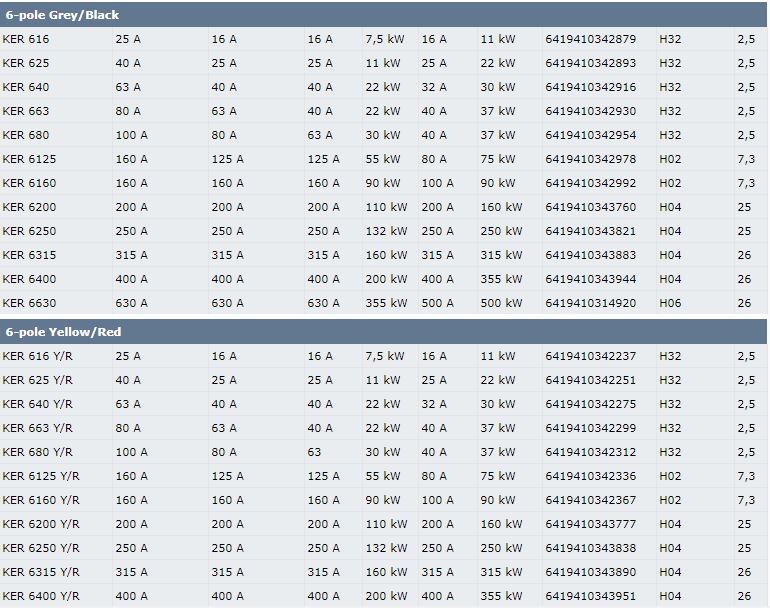Click the KER 640 Y/R product name
This screenshot has height=608, width=770.
click(x=37, y=404)
